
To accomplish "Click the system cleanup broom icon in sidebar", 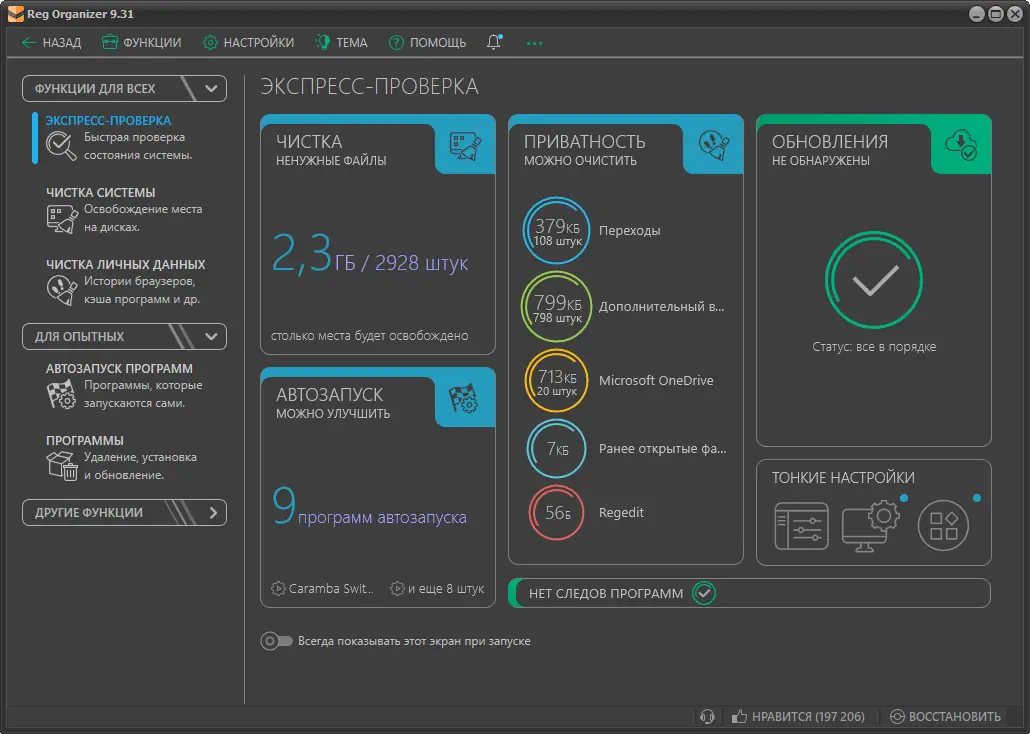I will click(x=62, y=219).
